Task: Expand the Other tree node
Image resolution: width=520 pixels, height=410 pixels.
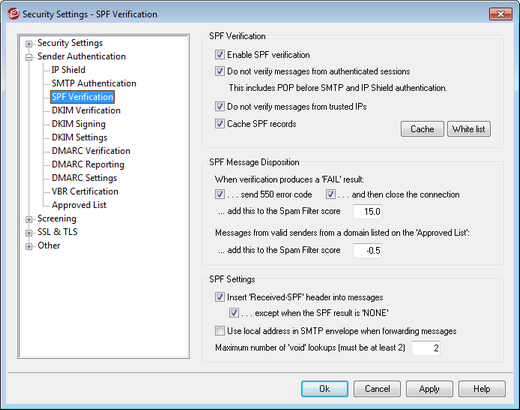Action: point(29,247)
